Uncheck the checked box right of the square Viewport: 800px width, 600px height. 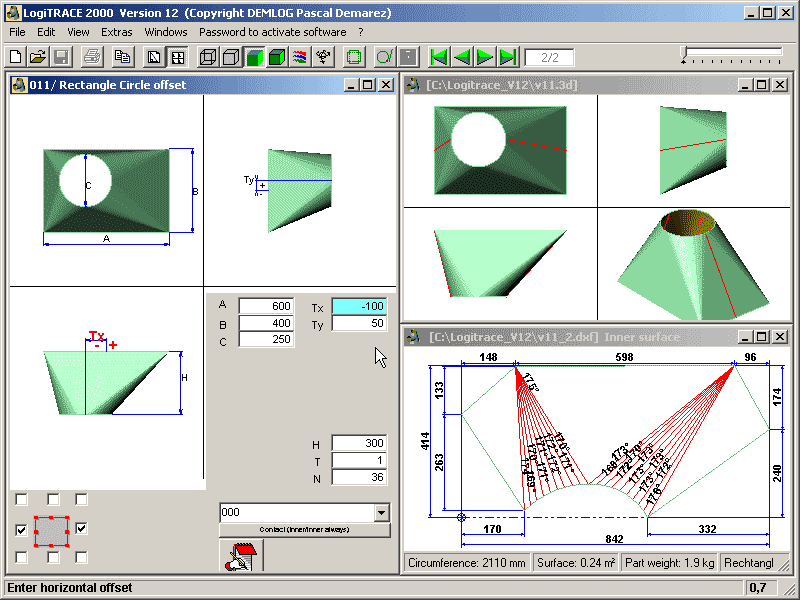[x=81, y=528]
